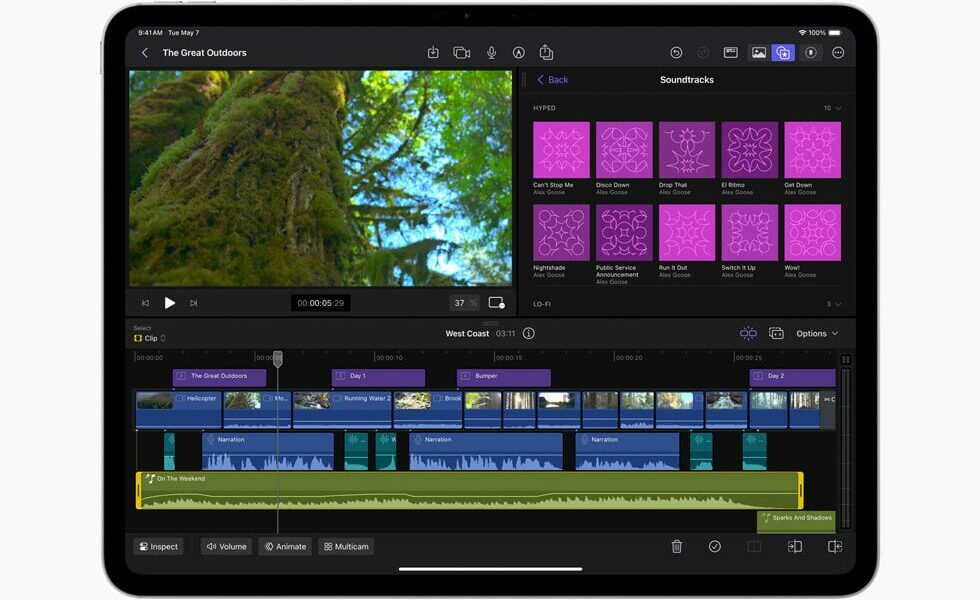Screen dimensions: 980x600
Task: Open the Volume control tab
Action: point(226,547)
